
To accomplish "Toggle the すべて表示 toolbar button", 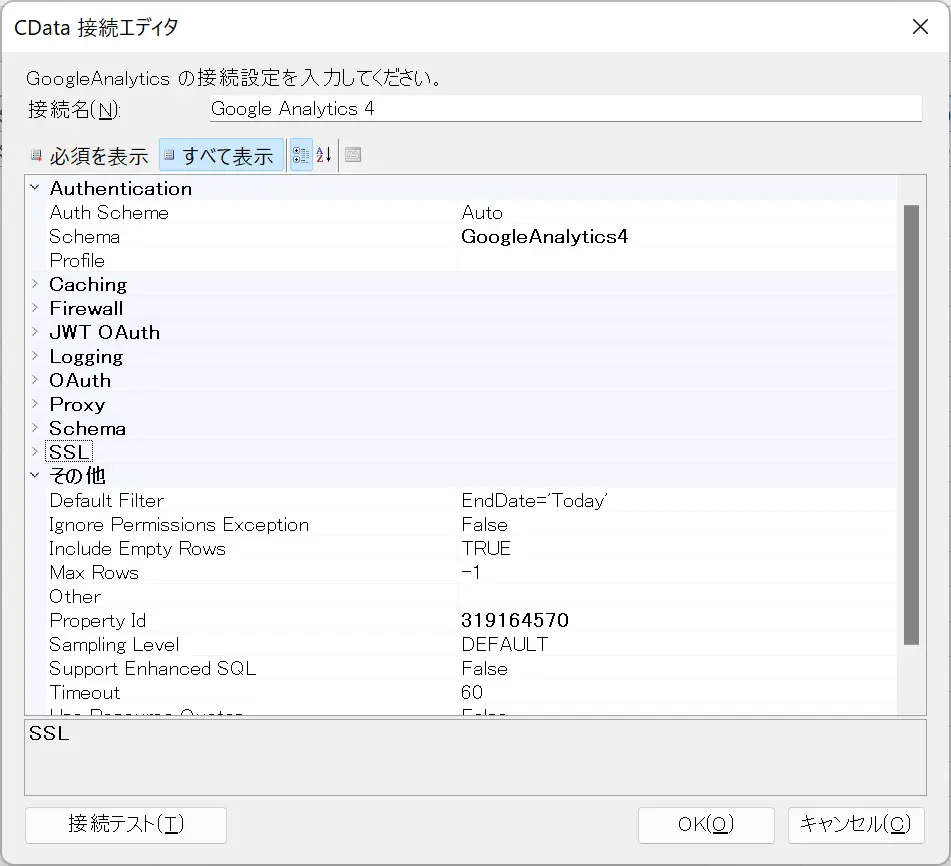I will coord(221,156).
